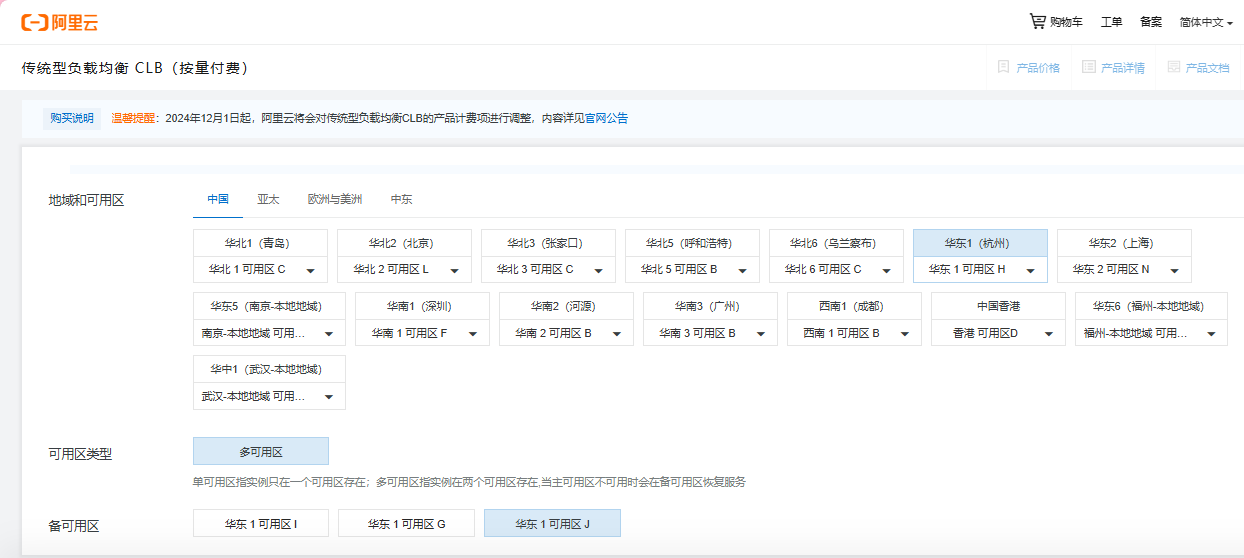This screenshot has height=558, width=1244.
Task: Switch to the 欧洲与美洲 region tab
Action: pyautogui.click(x=335, y=199)
